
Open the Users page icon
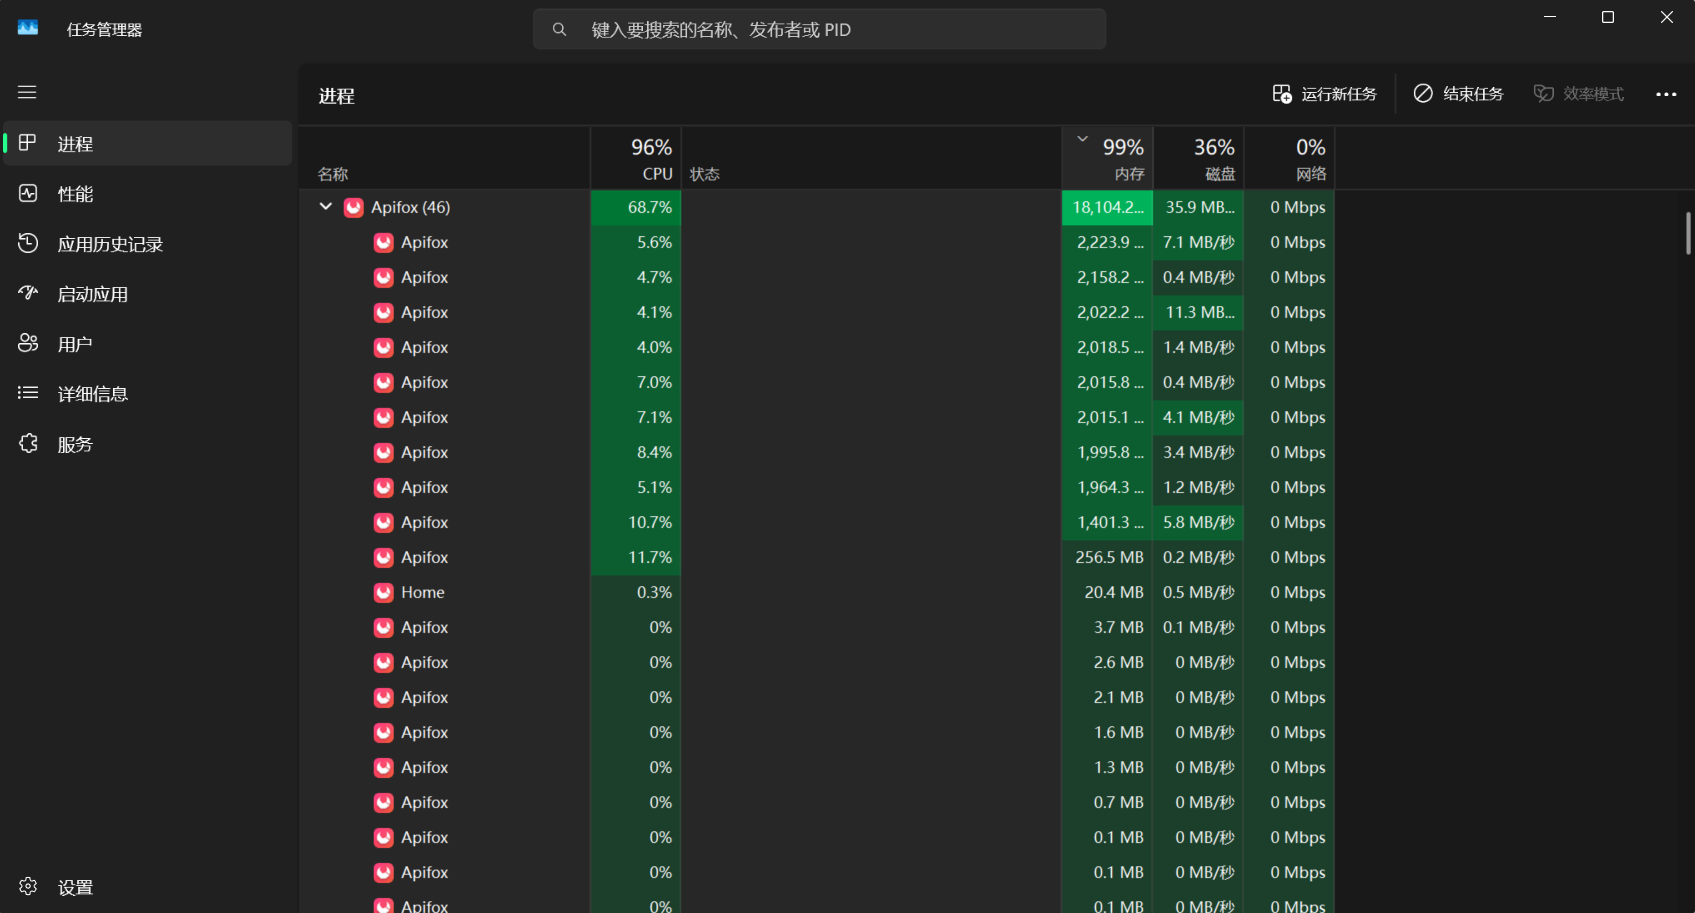(x=28, y=344)
